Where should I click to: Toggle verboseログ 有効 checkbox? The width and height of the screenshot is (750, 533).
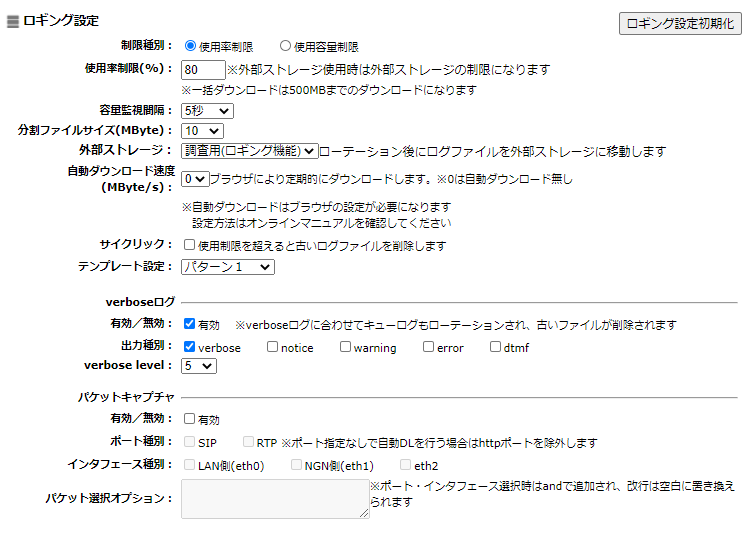189,324
